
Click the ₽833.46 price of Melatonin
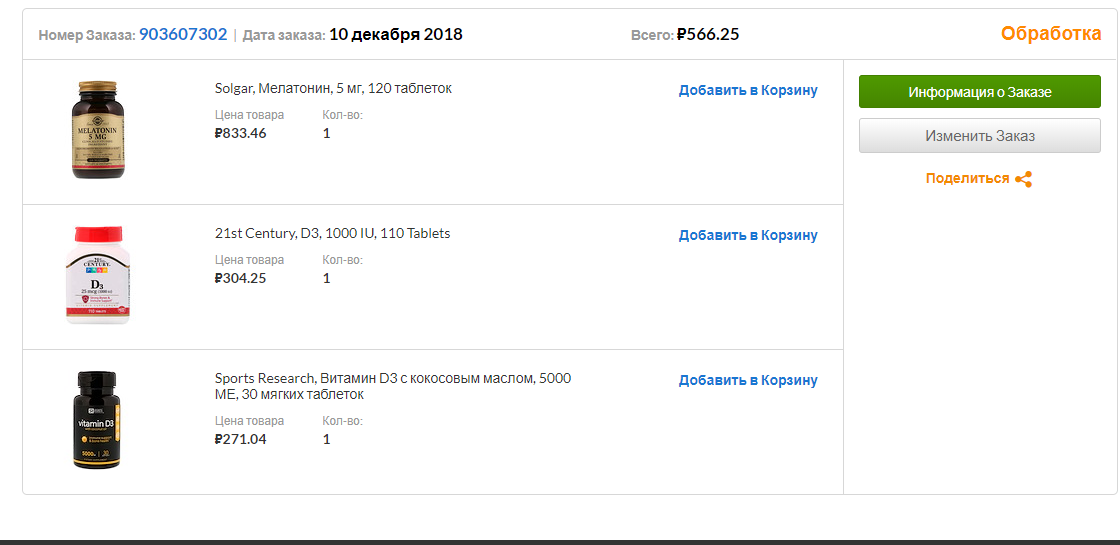click(240, 133)
